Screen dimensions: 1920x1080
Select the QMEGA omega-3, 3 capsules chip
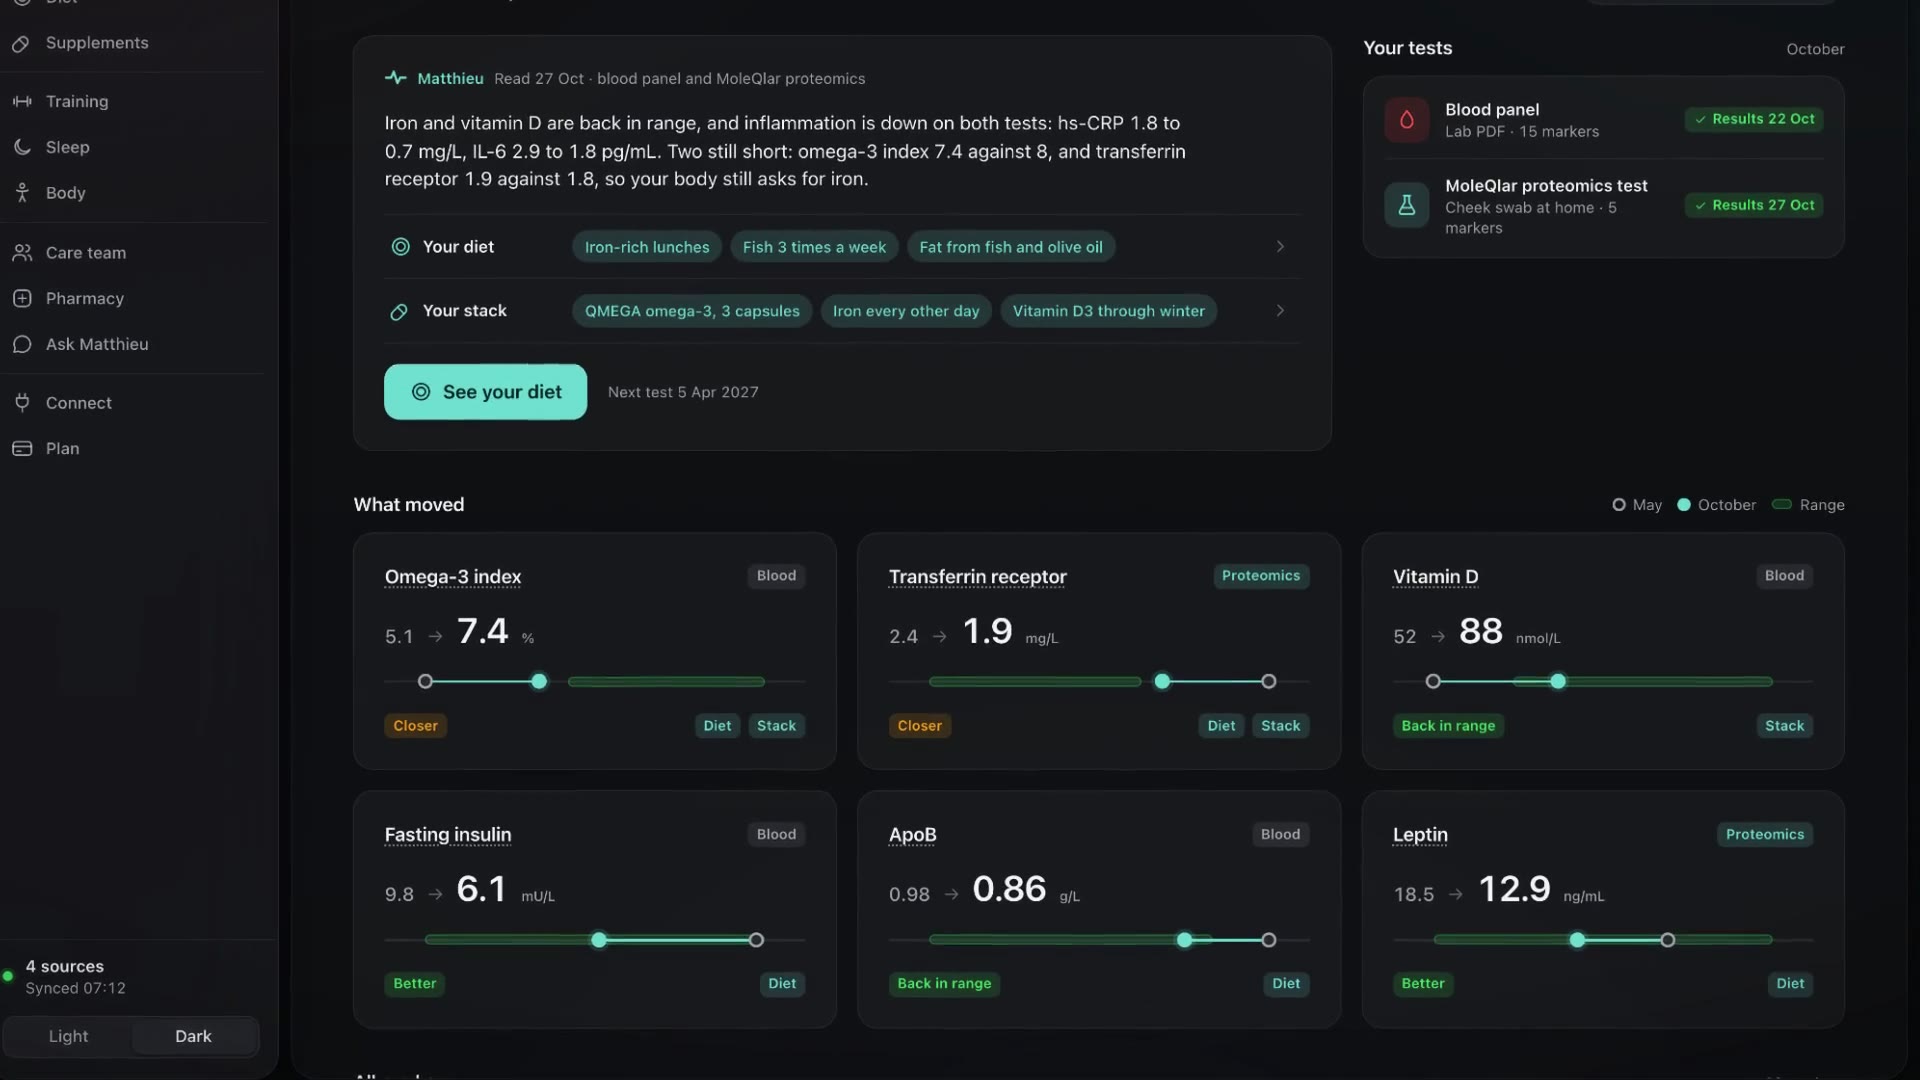point(692,311)
